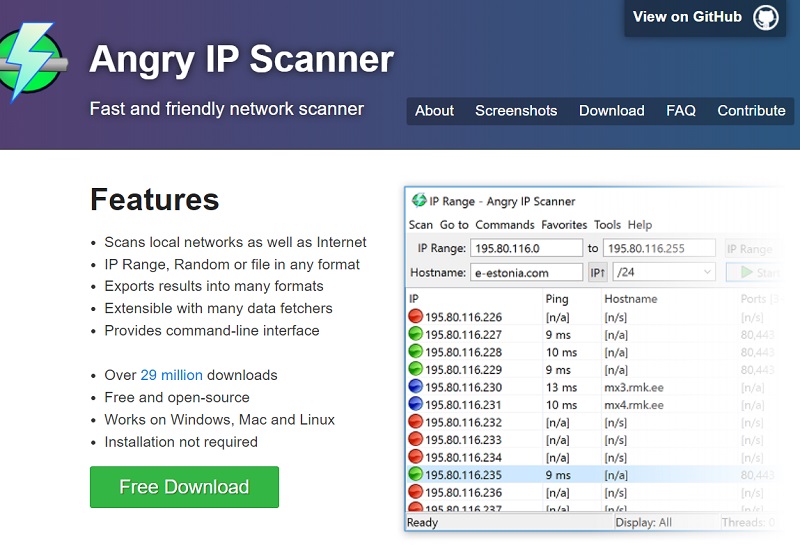Click the green Start play icon
800x554 pixels.
tap(746, 272)
